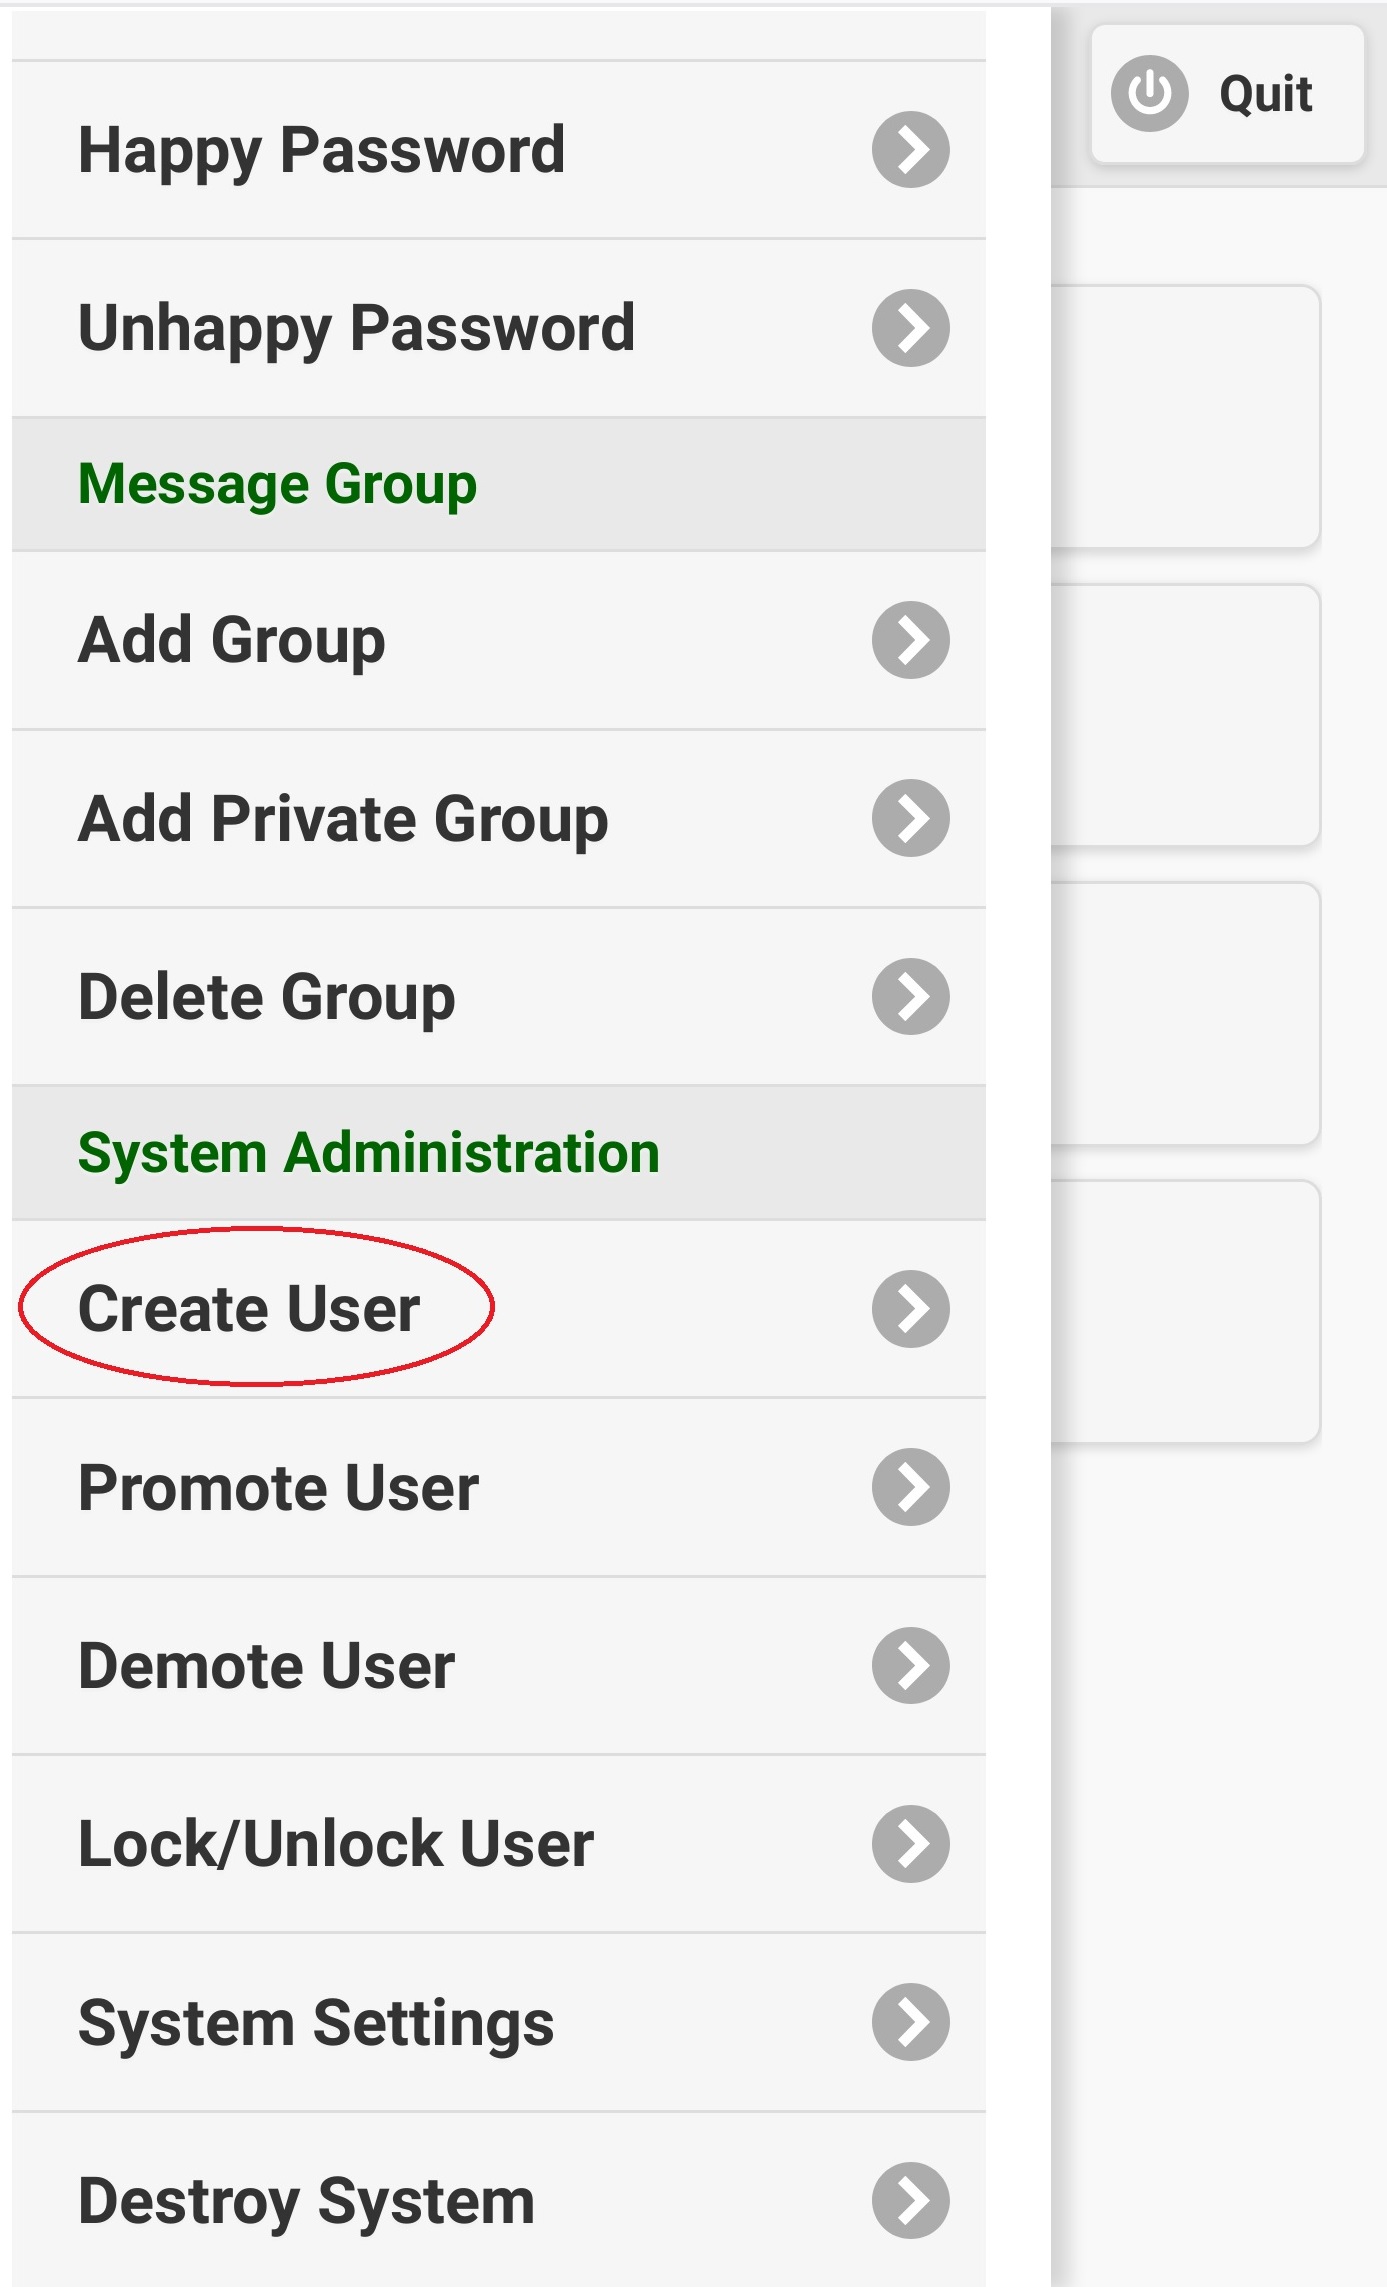Tap the topmost blank card behind the menu
Screen dimensions: 1387x2287
pos(1185,416)
